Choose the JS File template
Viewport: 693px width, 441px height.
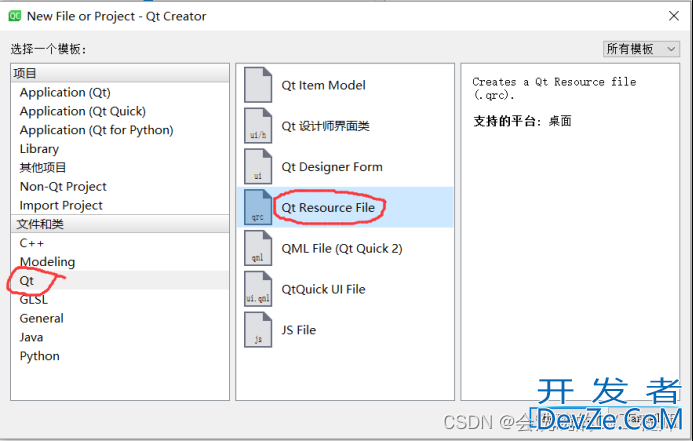pos(345,330)
